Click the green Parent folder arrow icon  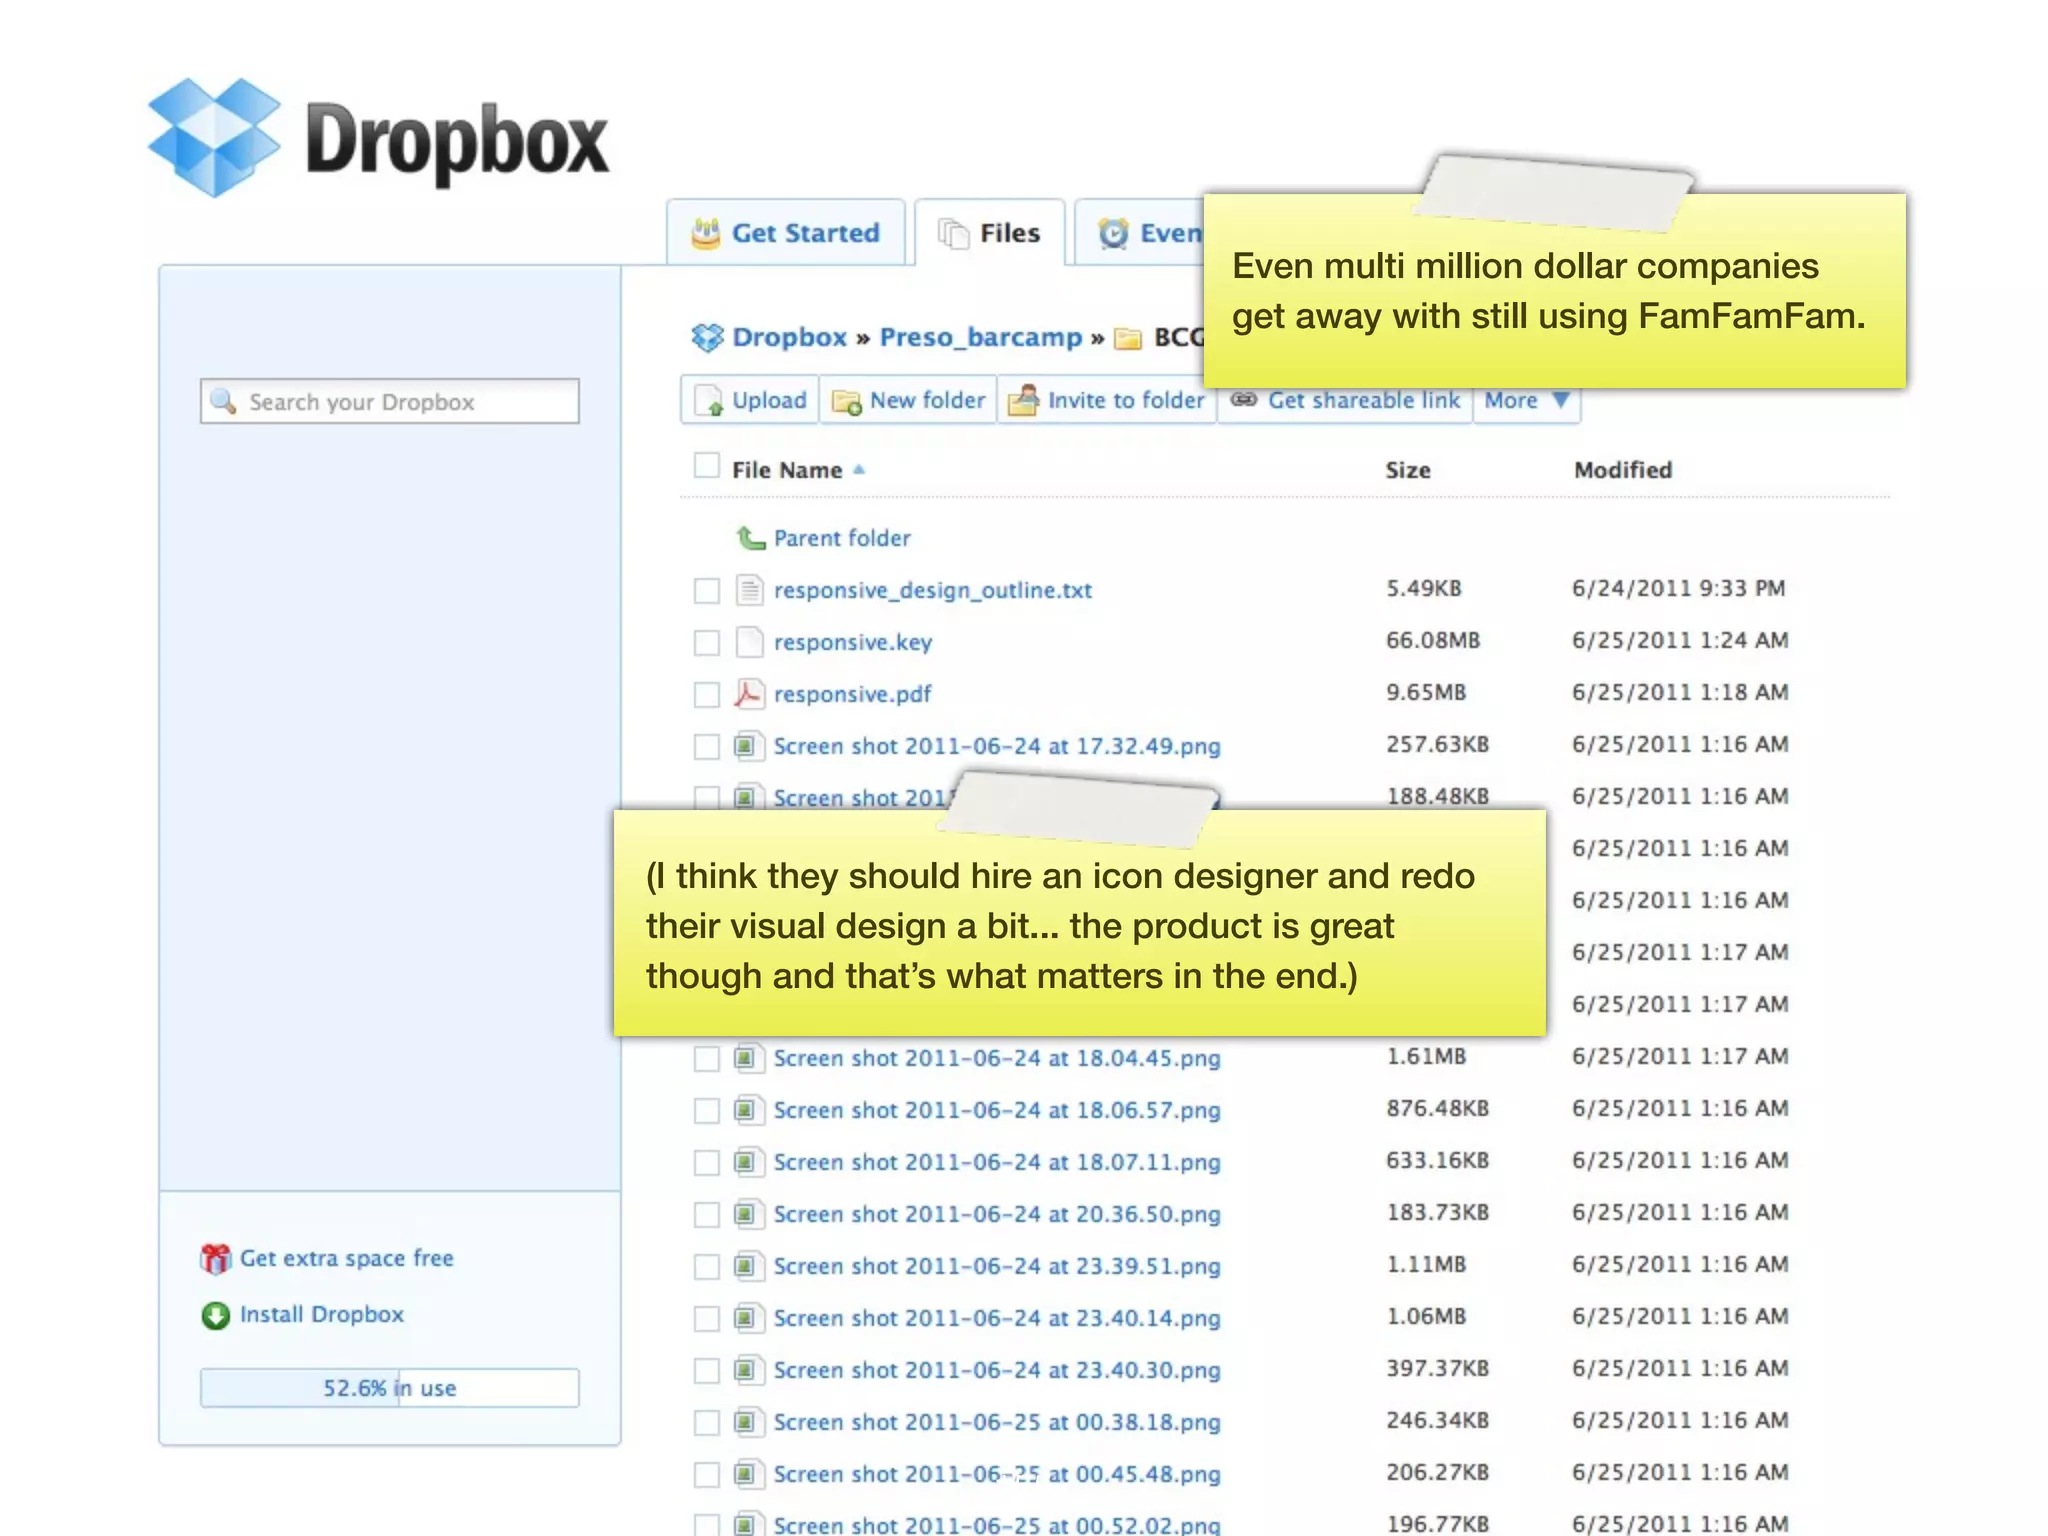click(x=750, y=538)
